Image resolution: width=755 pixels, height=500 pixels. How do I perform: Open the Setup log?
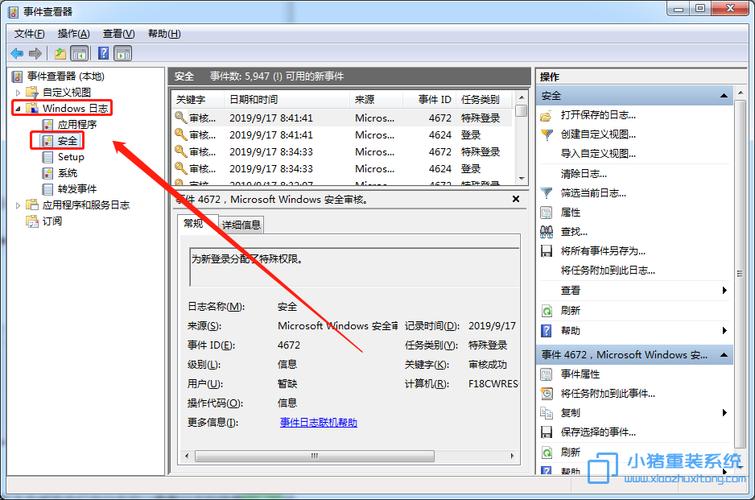[x=71, y=157]
